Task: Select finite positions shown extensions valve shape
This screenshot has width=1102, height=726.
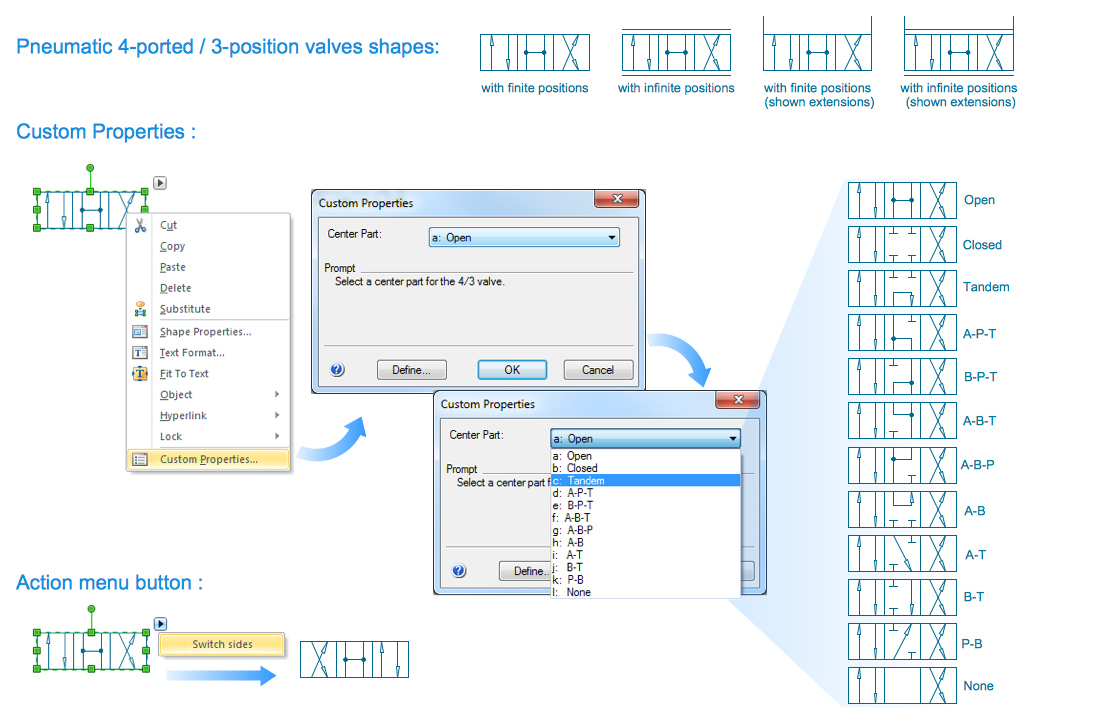Action: coord(817,45)
